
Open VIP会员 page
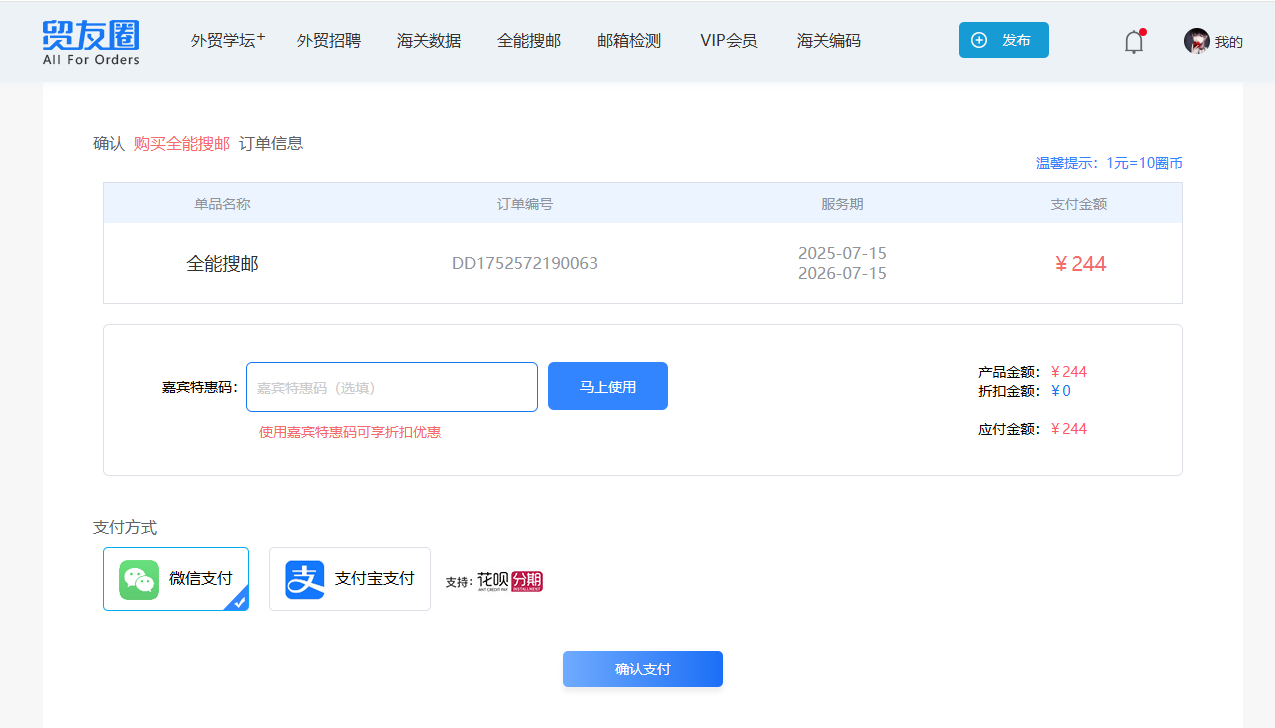(x=729, y=41)
